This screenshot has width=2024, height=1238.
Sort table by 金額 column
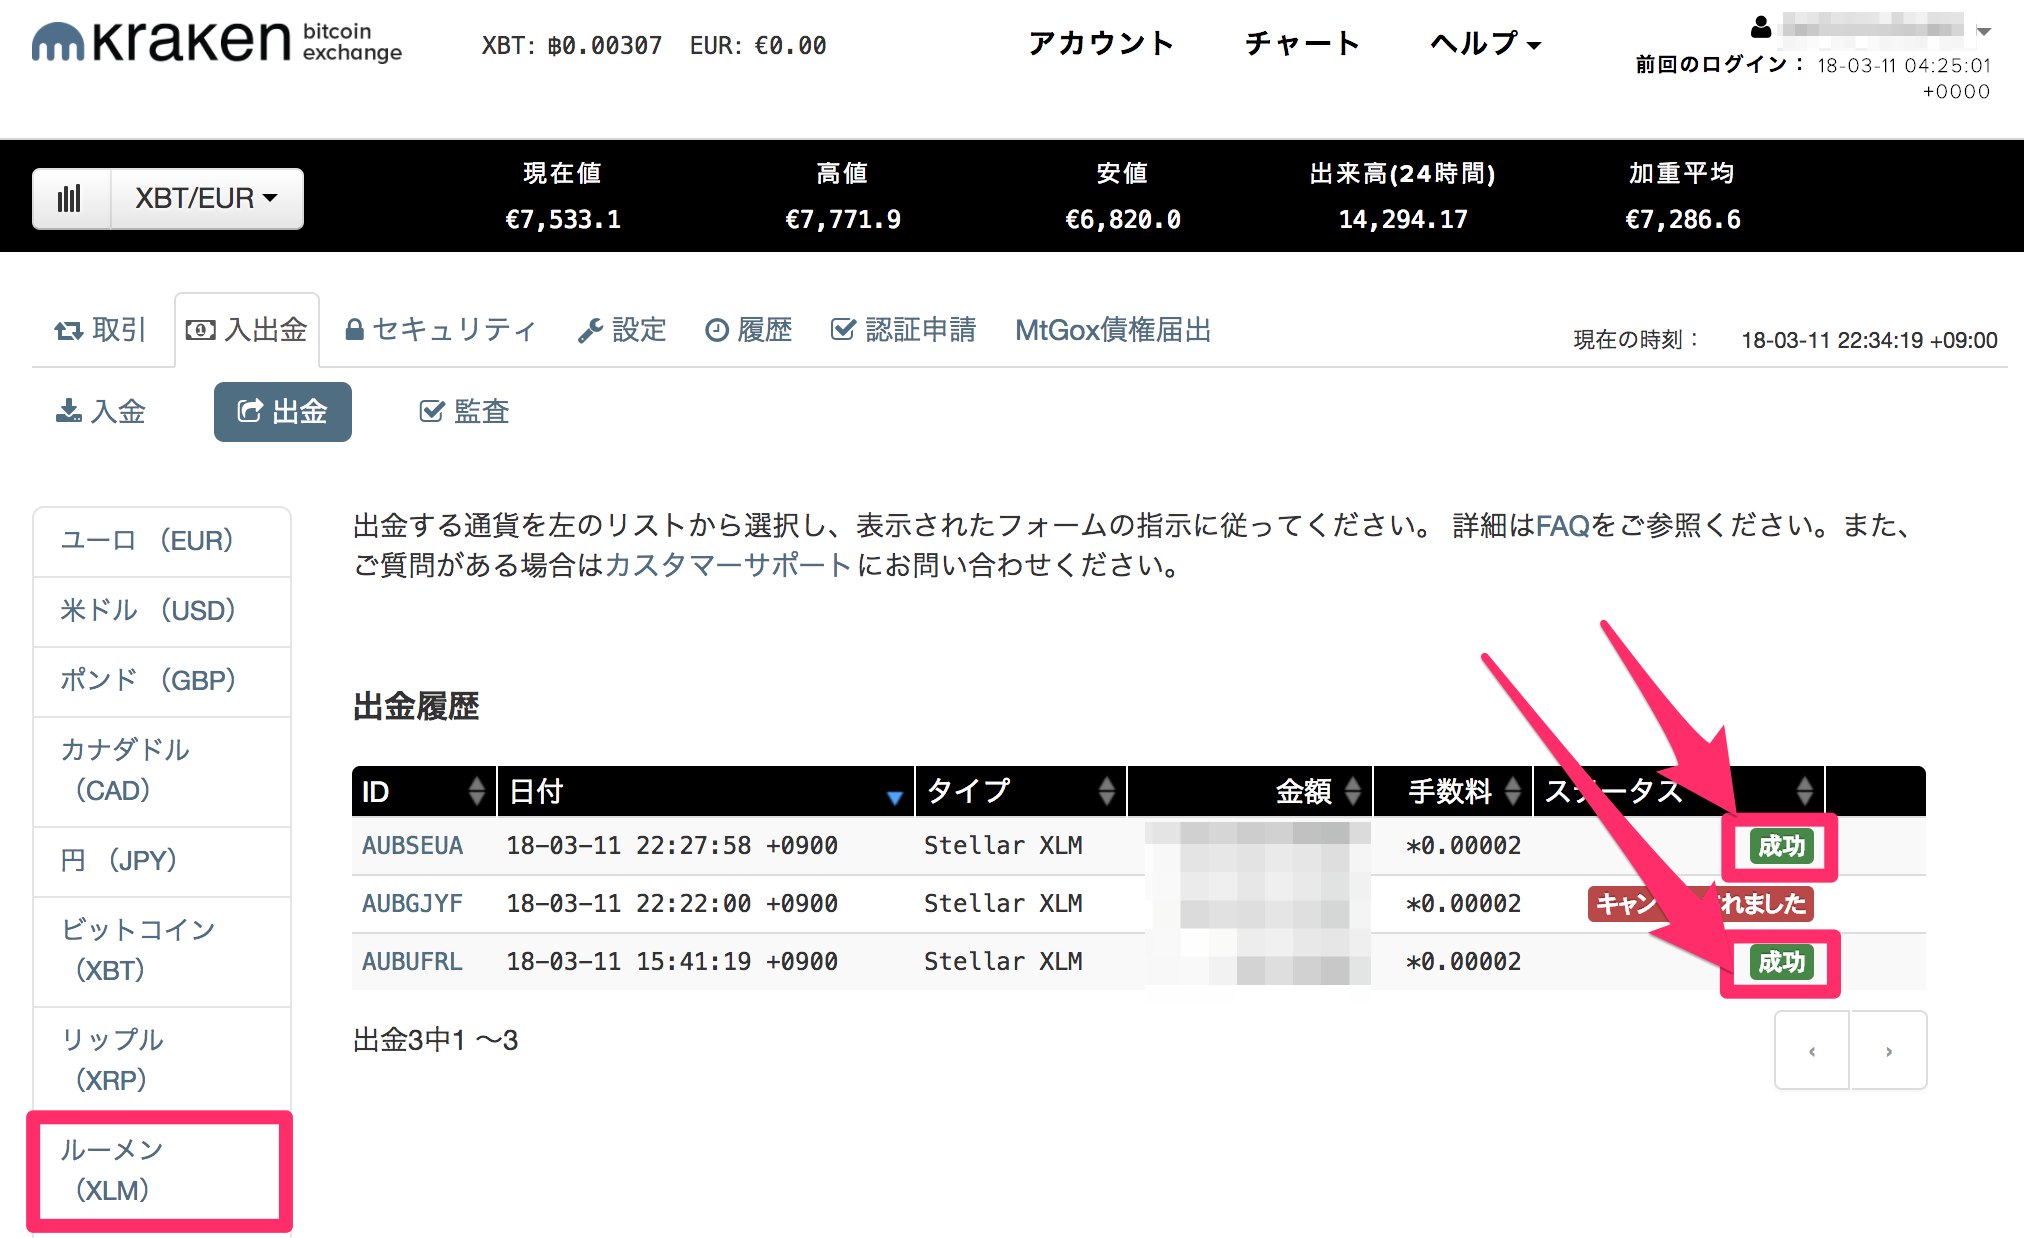[1250, 791]
